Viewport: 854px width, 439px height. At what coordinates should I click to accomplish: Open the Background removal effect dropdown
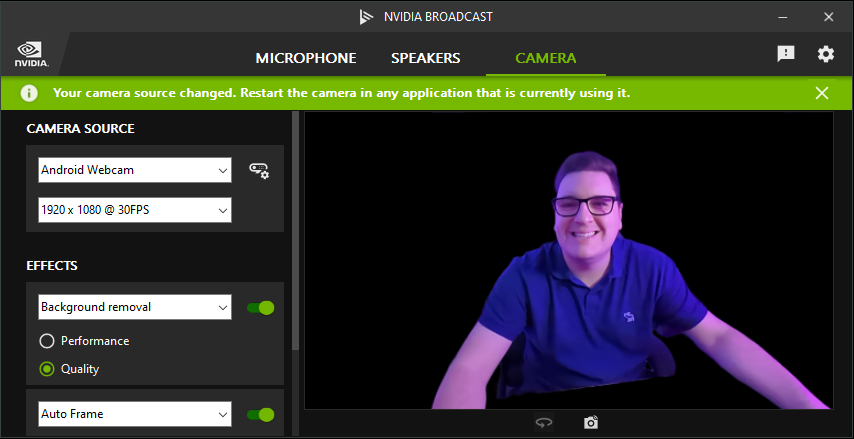[x=135, y=307]
